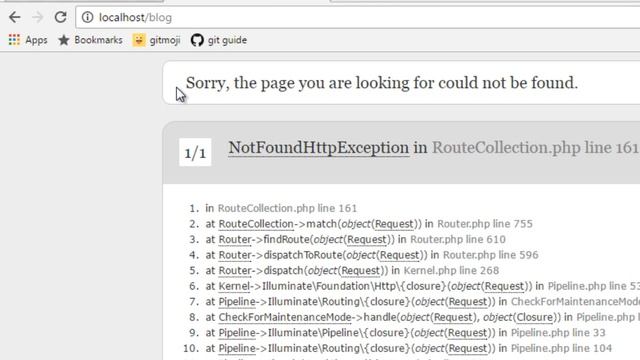The height and width of the screenshot is (360, 640).
Task: Click the Request link in dispatchToRoute row
Action: coord(400,255)
